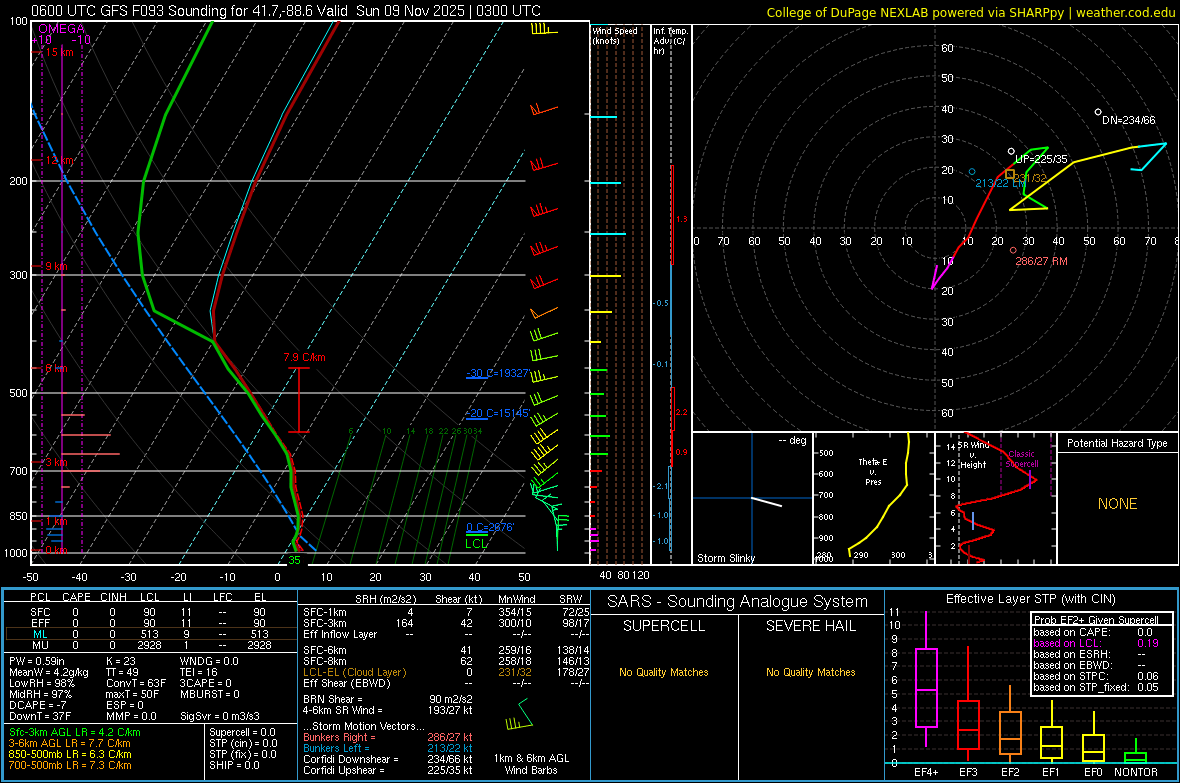Click the BRN Shear = label
Image resolution: width=1180 pixels, height=783 pixels.
point(333,699)
